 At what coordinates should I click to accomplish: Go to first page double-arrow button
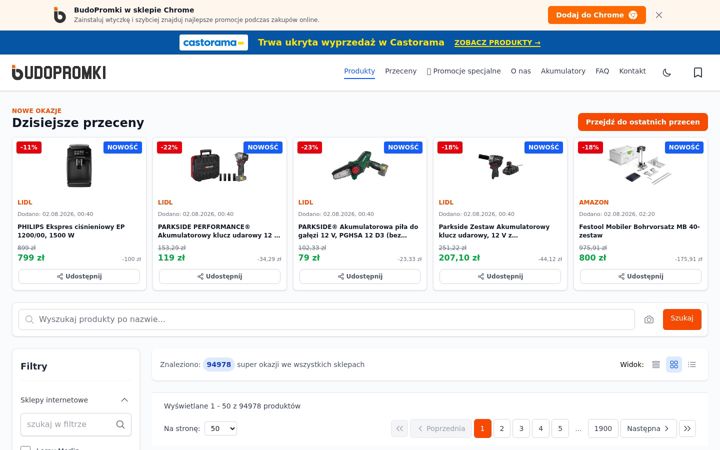pos(399,428)
